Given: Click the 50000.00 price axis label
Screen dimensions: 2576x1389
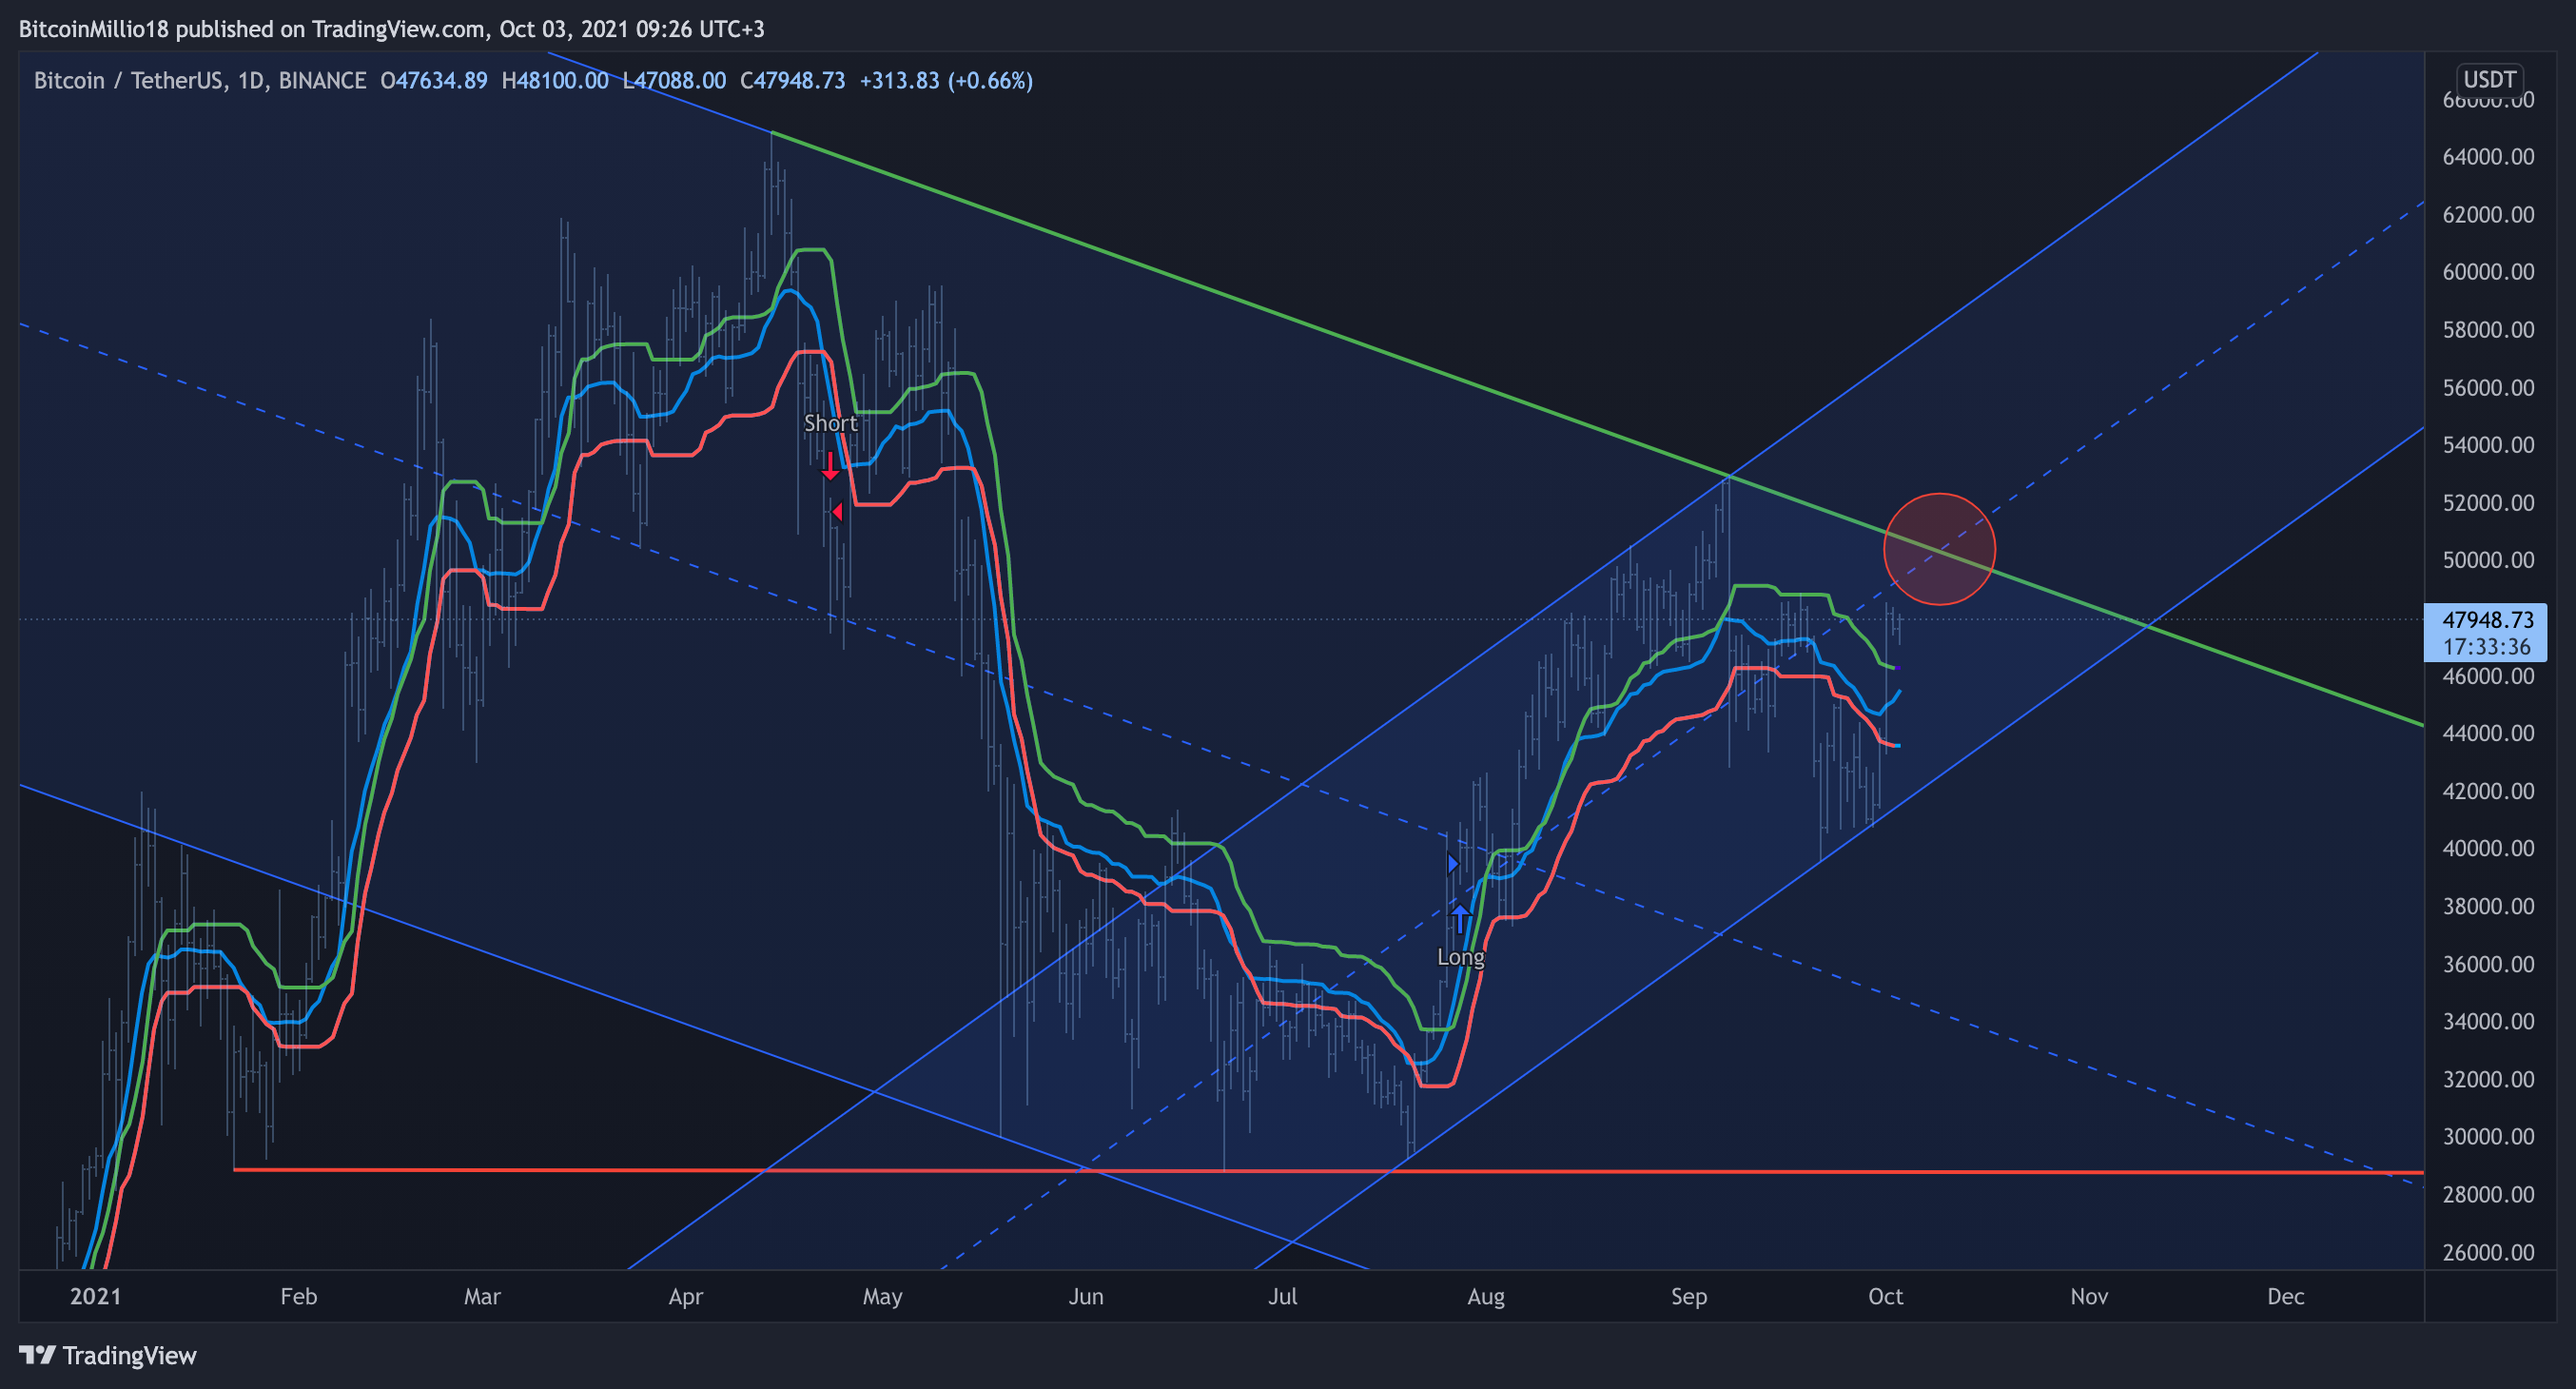Looking at the screenshot, I should click(2488, 560).
